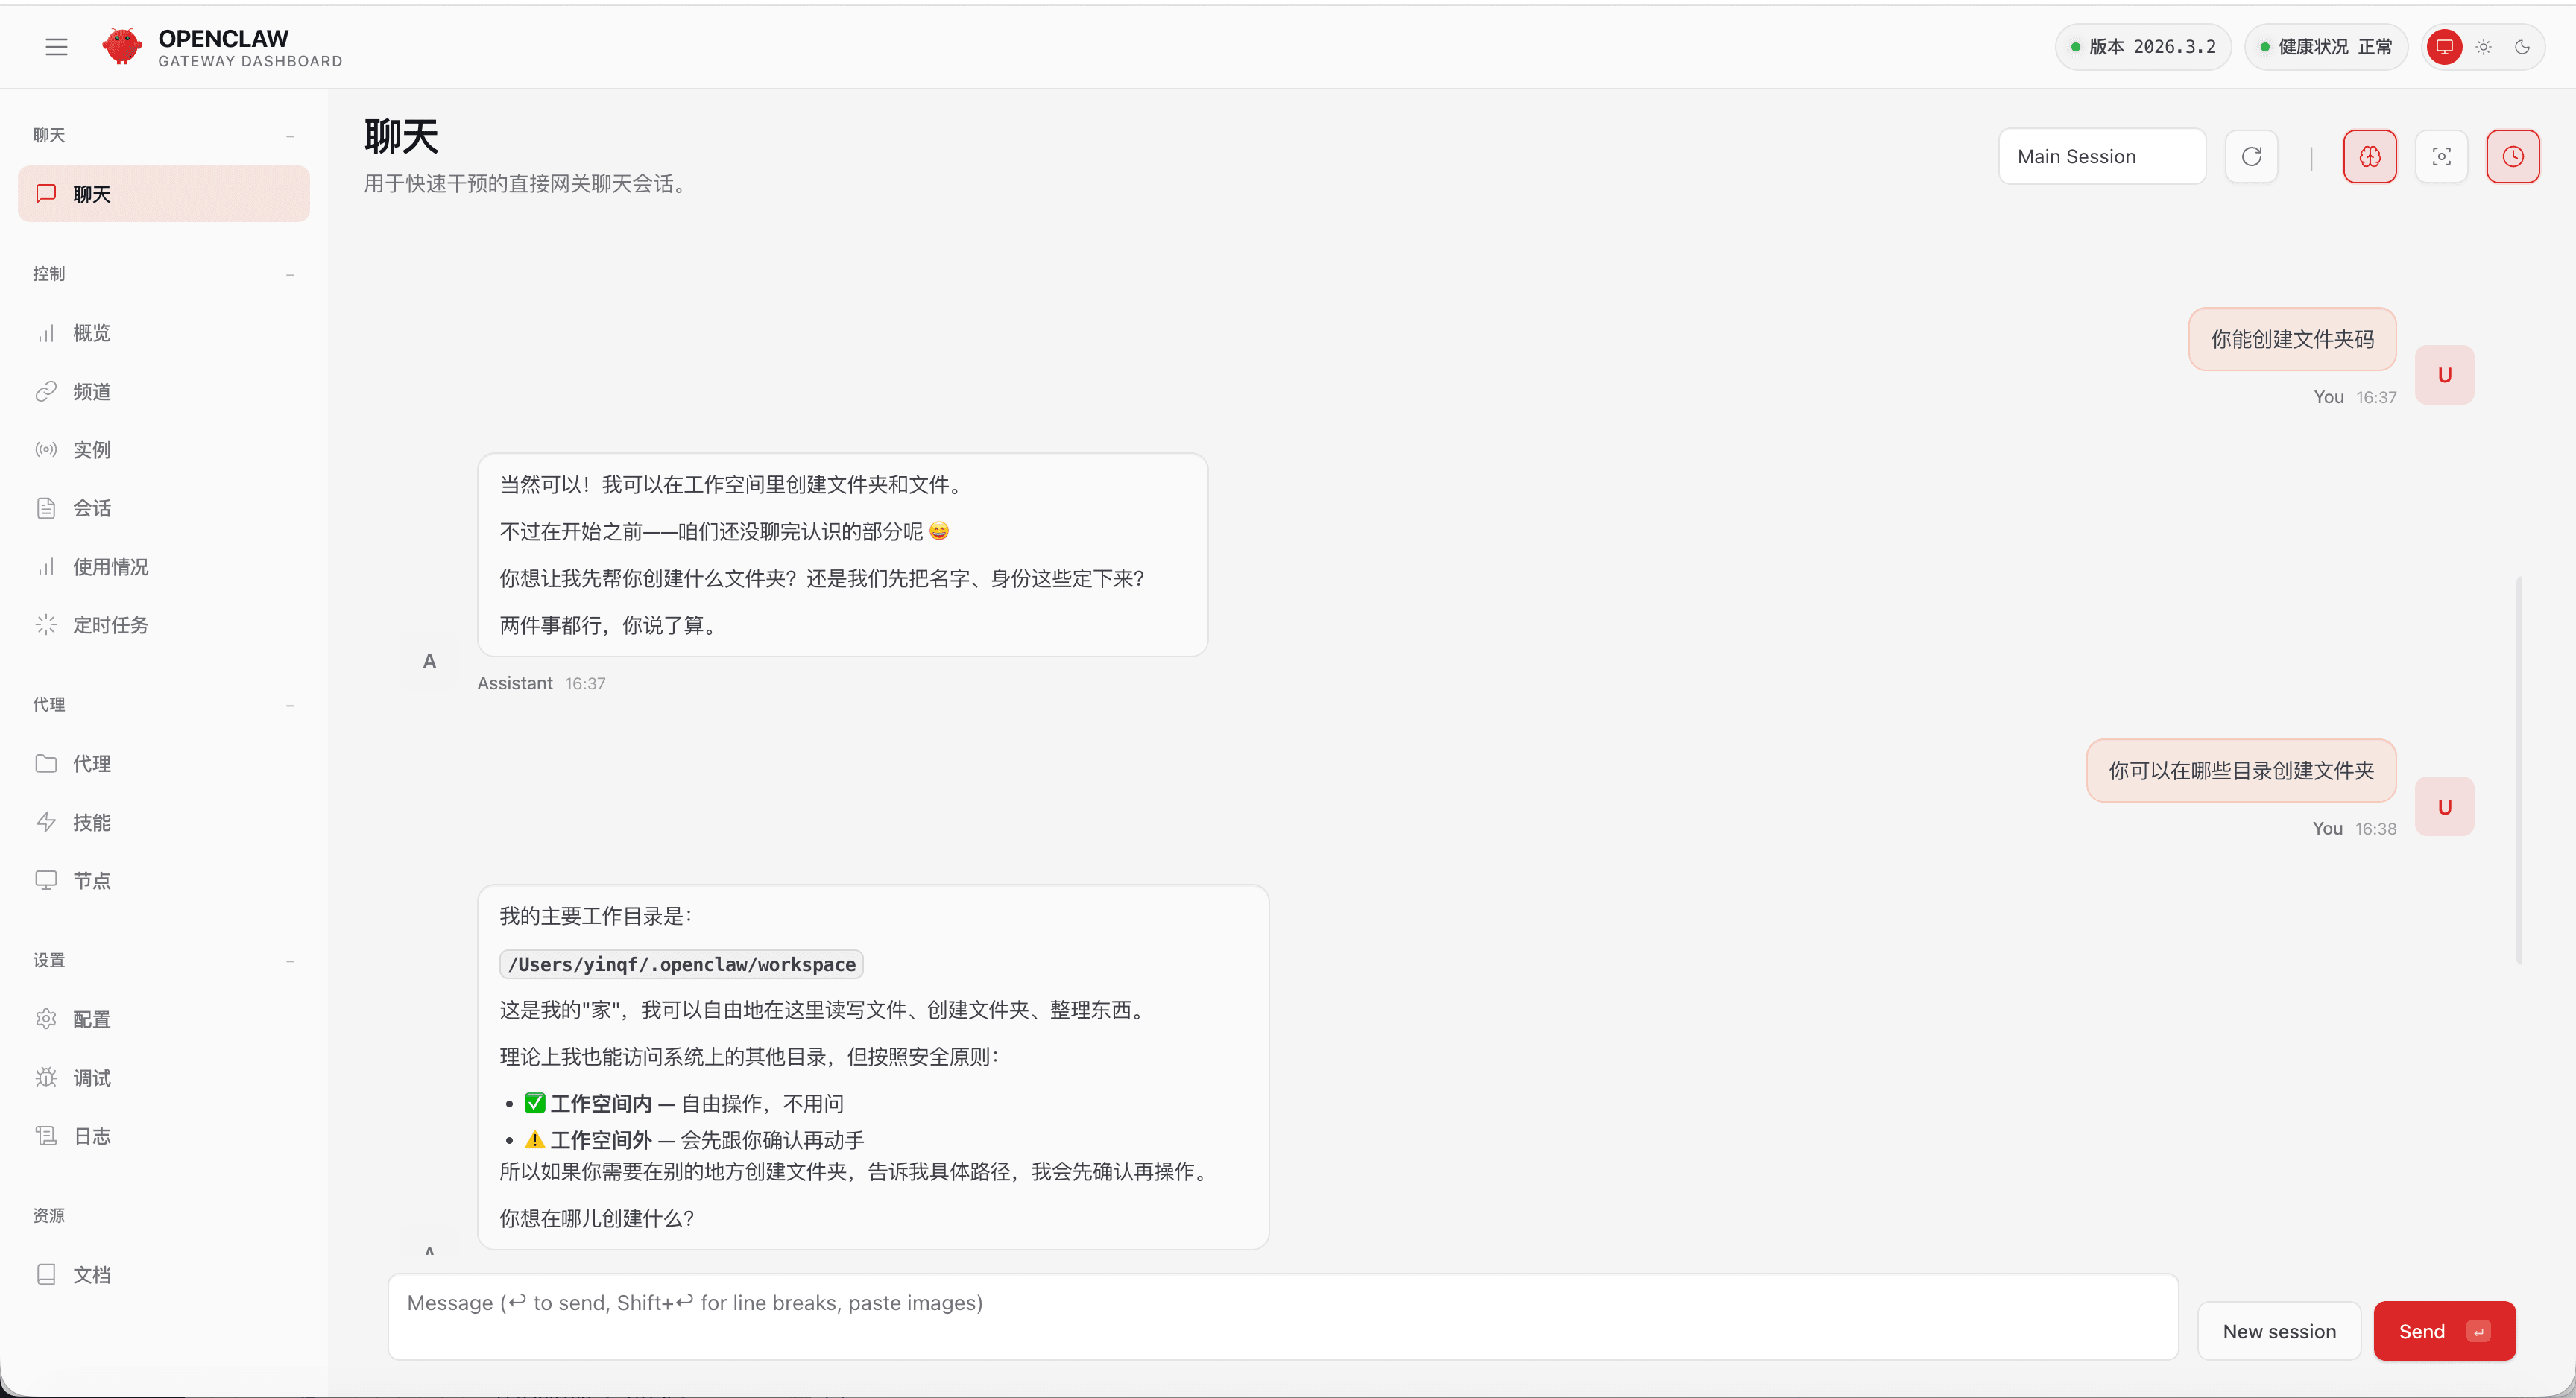Switch to the 会话 sidebar entry

tap(92, 507)
